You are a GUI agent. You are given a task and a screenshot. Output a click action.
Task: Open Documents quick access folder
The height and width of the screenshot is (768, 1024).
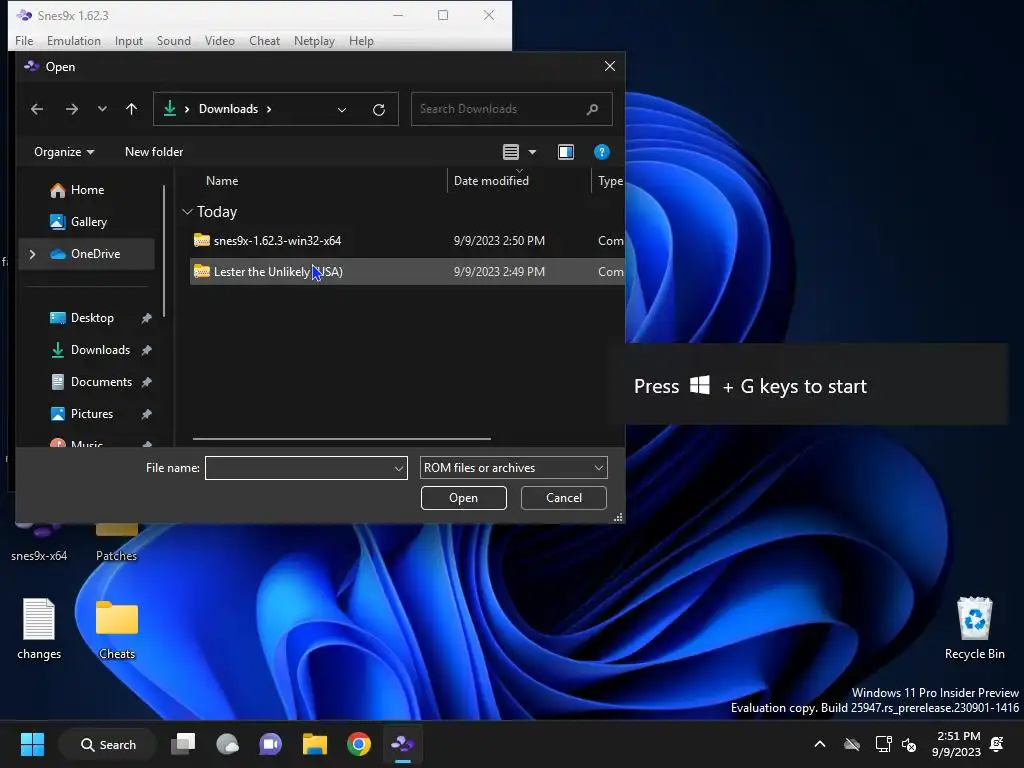point(91,382)
